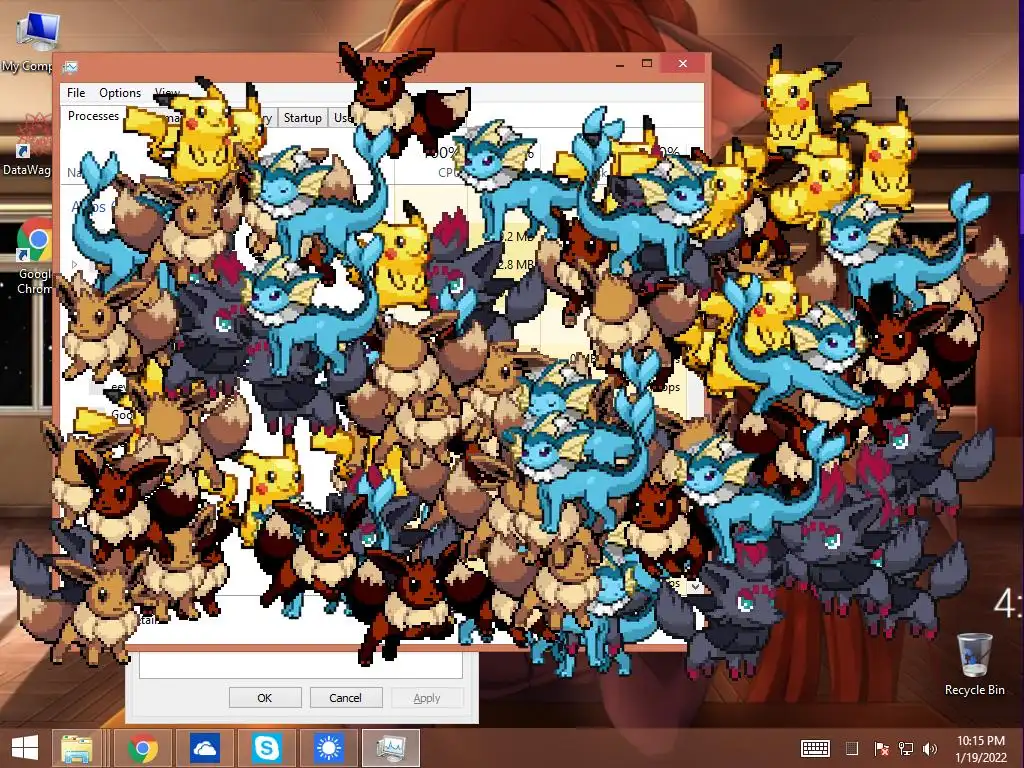The image size is (1024, 768).
Task: Open the Options menu in Task Manager
Action: (x=120, y=93)
